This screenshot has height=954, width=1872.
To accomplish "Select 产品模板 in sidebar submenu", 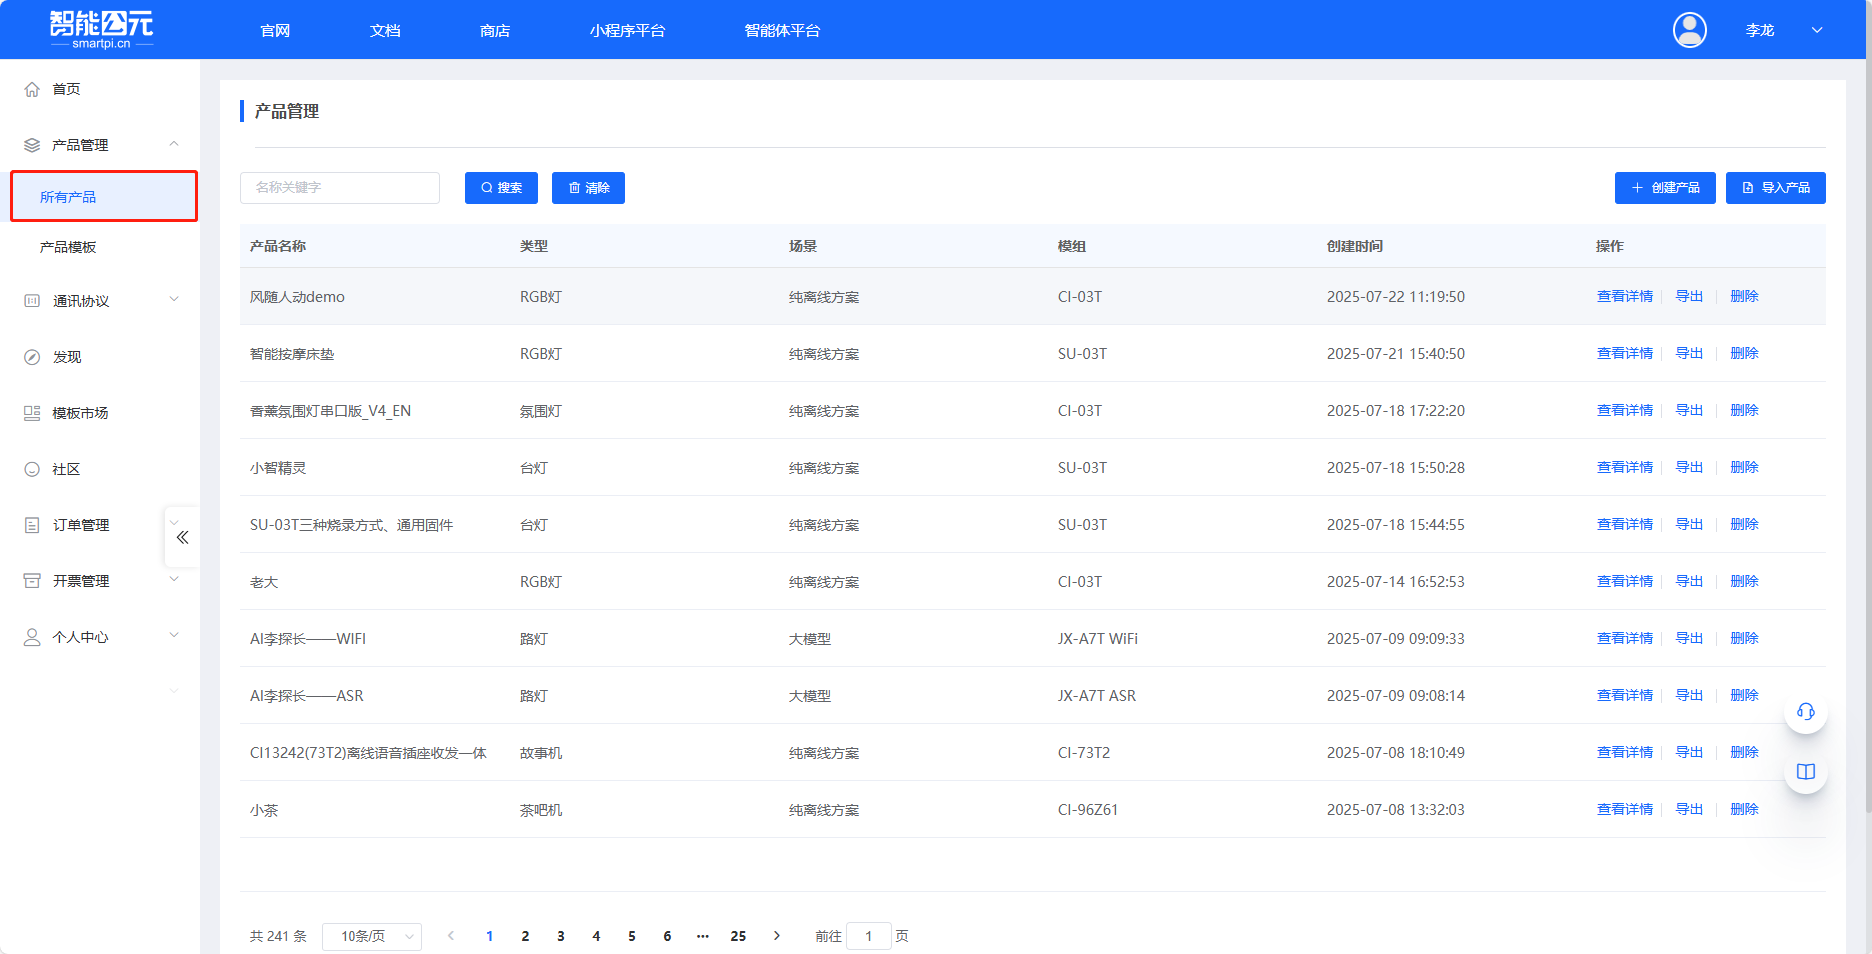I will tap(68, 247).
